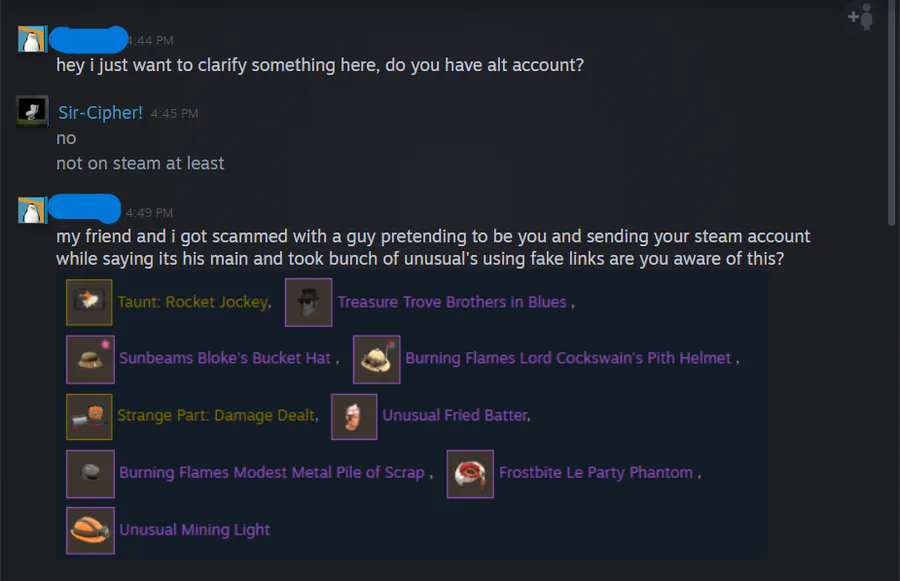Click Sir-Cipher!'s avatar thumbnail
This screenshot has height=581, width=900.
pos(32,111)
